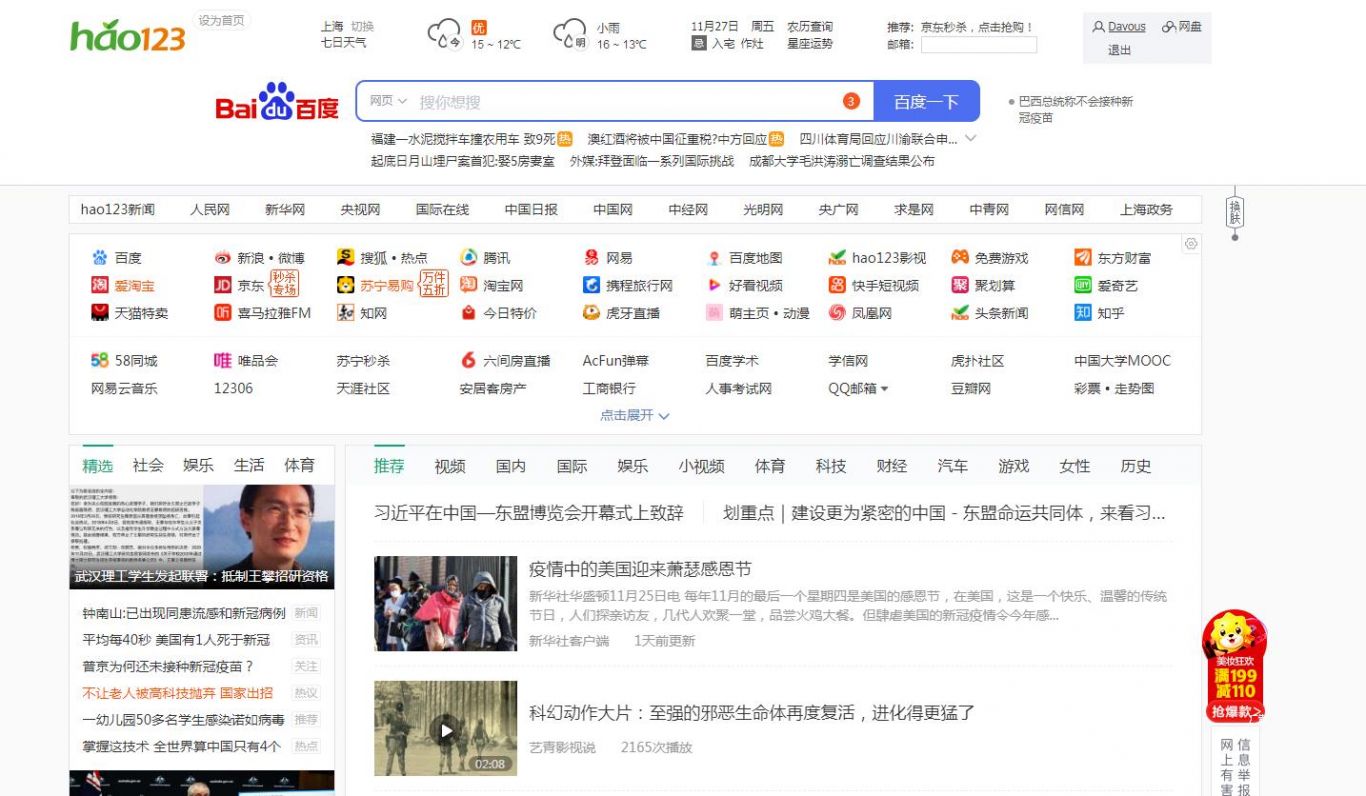Open the 知乎 icon link

pos(1083,313)
